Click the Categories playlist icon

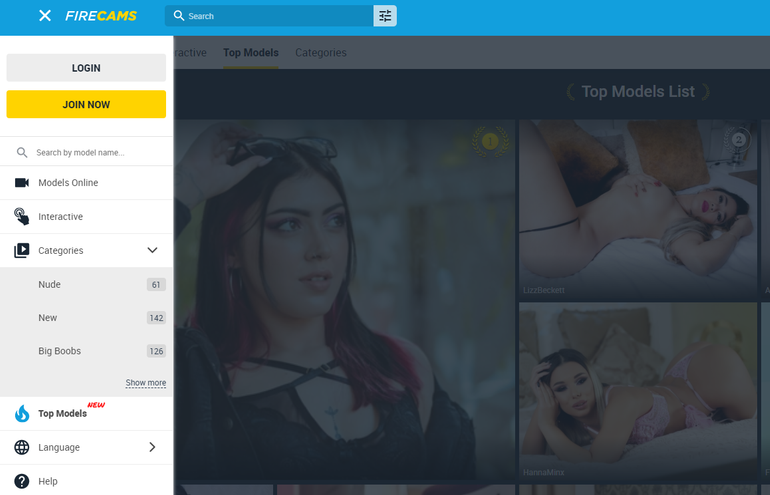click(x=22, y=250)
